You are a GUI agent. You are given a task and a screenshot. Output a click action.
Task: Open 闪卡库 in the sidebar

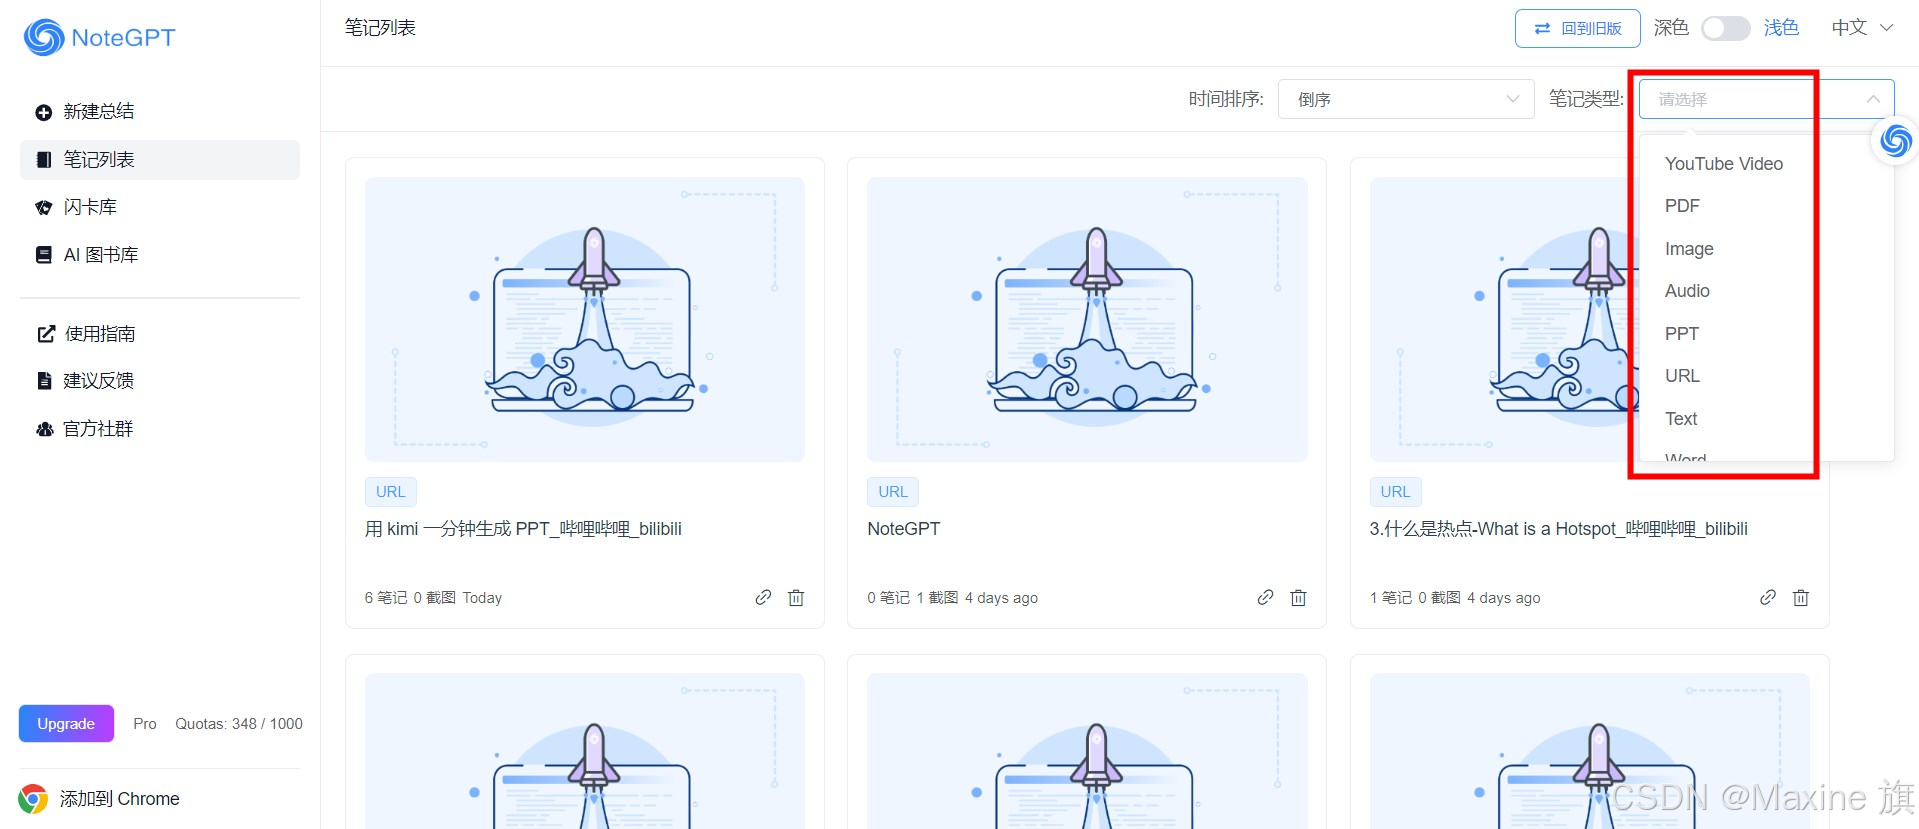(x=160, y=207)
